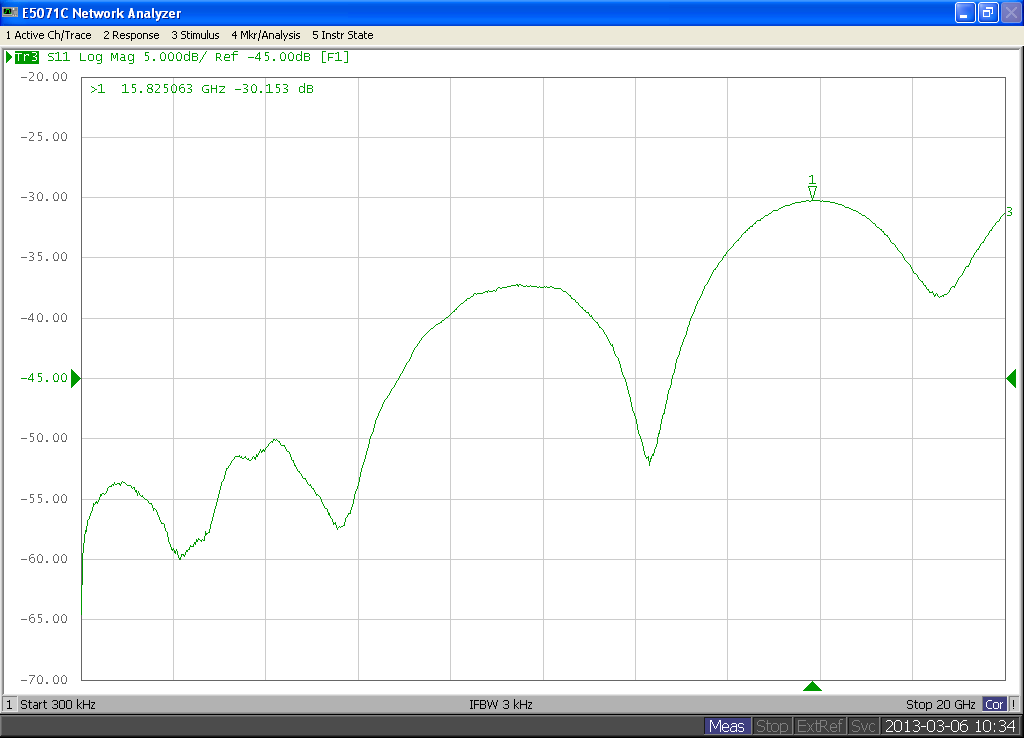
Task: Open the Response menu
Action: pyautogui.click(x=131, y=35)
